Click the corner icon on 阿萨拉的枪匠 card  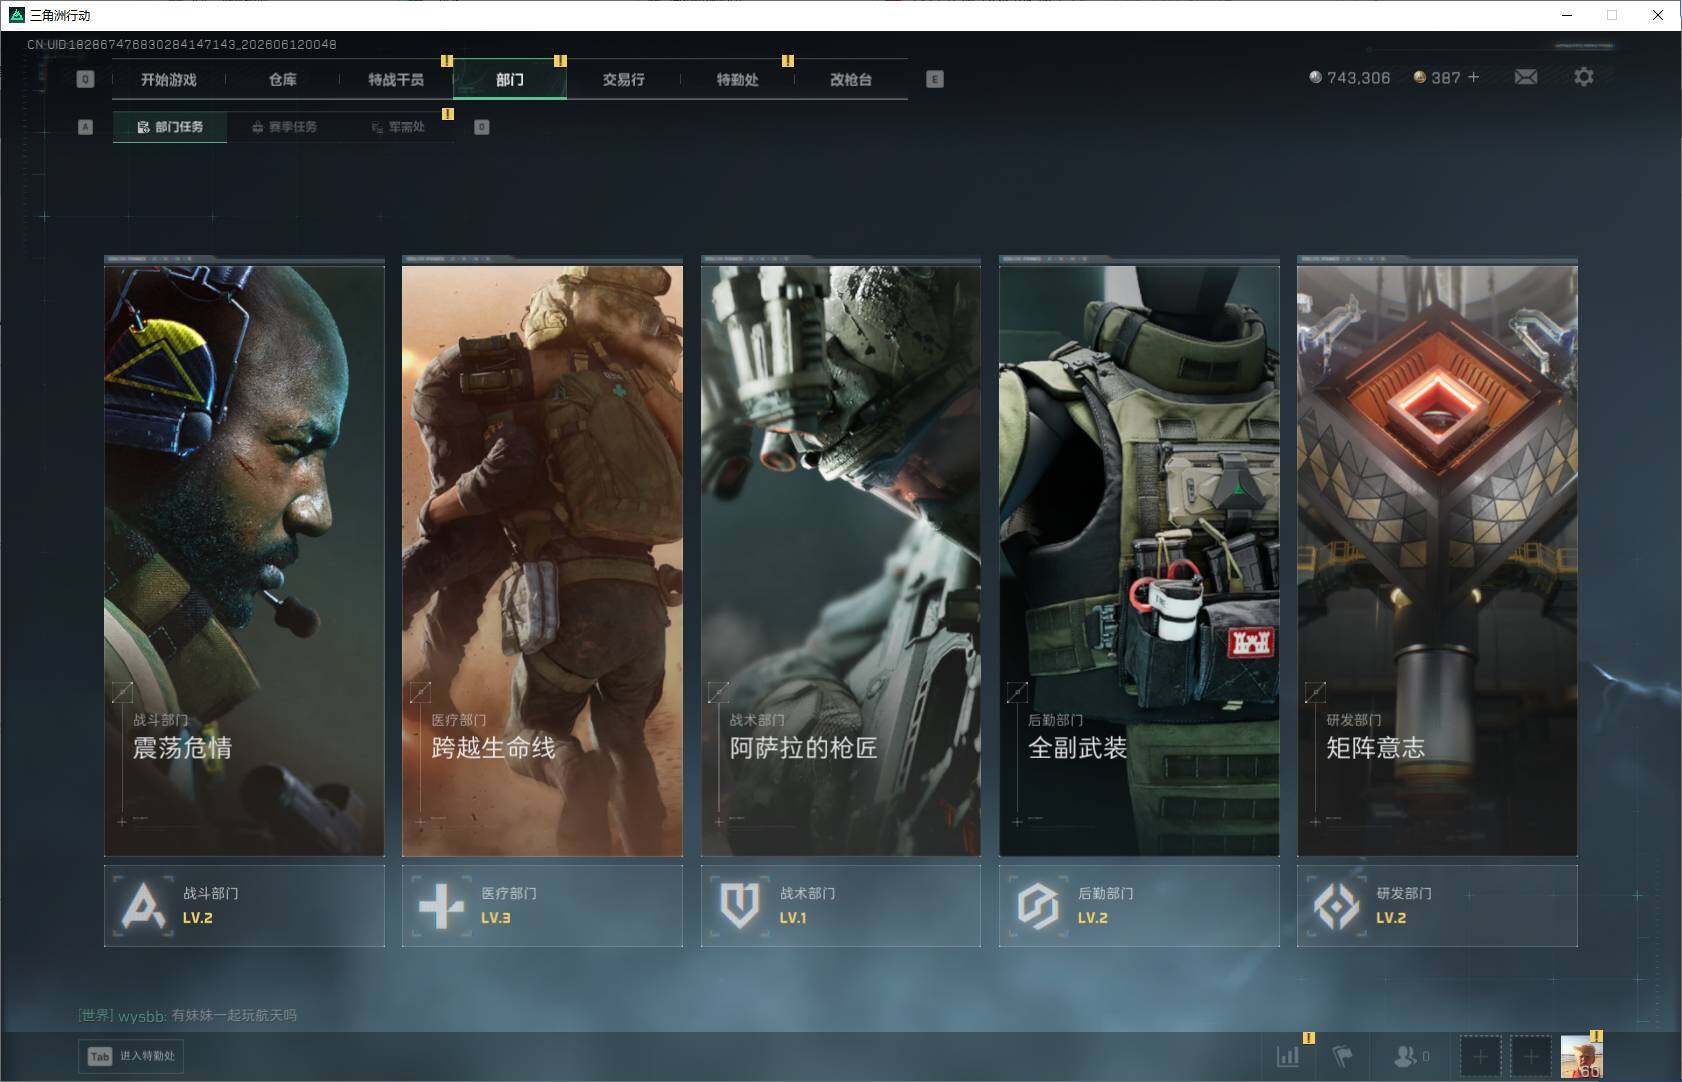coord(719,691)
